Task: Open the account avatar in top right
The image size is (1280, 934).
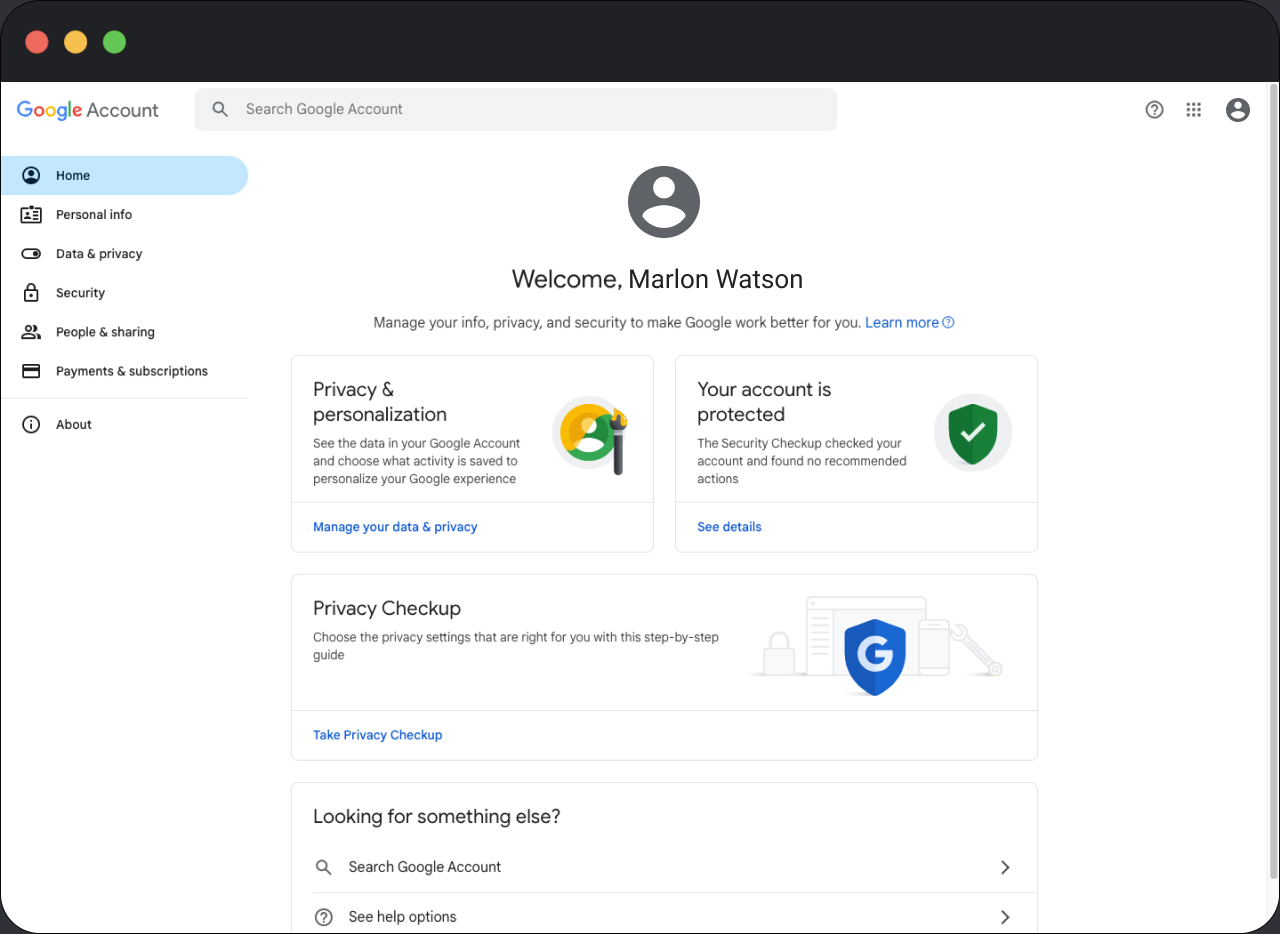Action: pos(1237,110)
